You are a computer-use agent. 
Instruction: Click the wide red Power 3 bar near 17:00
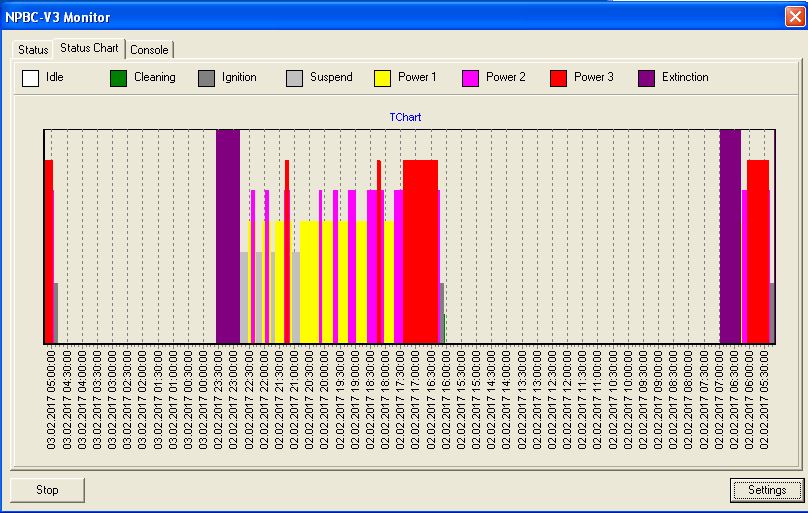420,250
